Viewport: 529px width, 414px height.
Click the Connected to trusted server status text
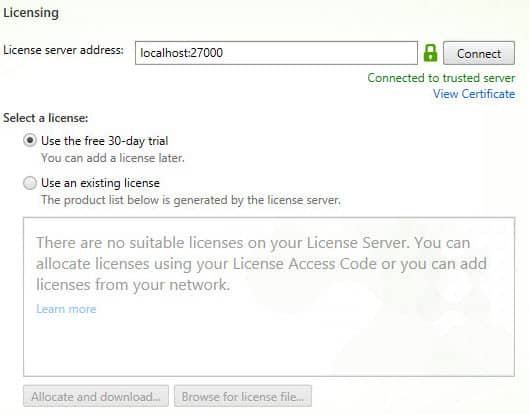coord(441,78)
